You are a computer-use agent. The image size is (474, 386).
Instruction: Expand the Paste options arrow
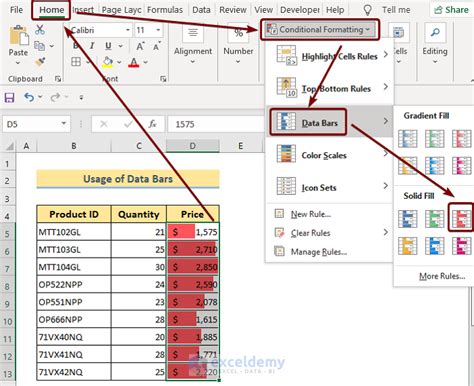(x=18, y=63)
